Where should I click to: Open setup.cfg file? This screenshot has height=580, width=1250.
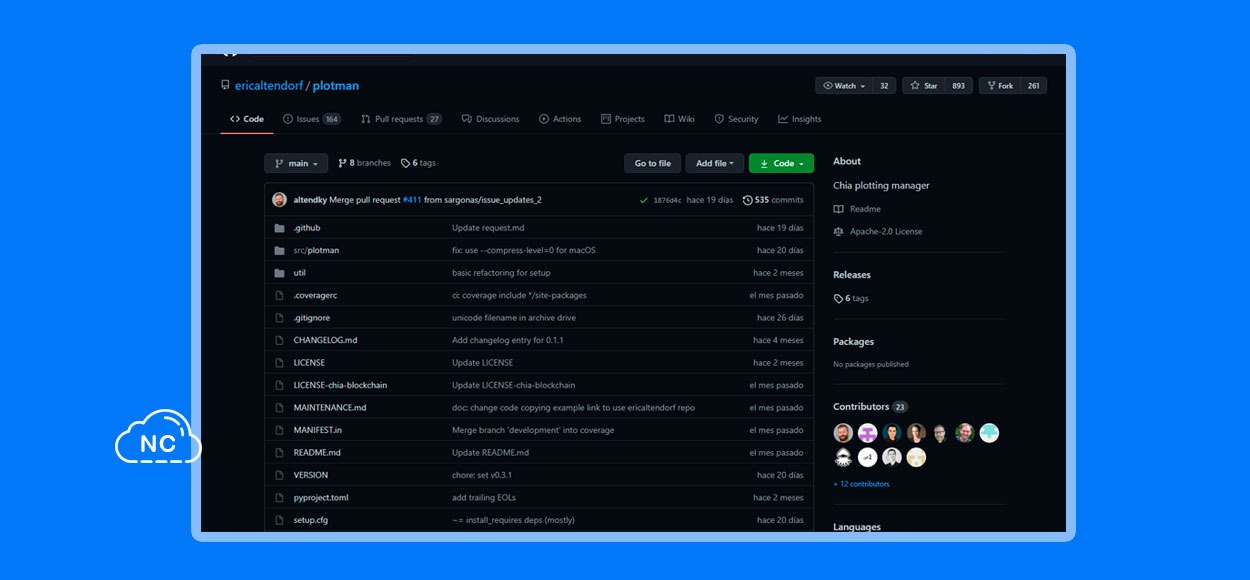pyautogui.click(x=311, y=520)
